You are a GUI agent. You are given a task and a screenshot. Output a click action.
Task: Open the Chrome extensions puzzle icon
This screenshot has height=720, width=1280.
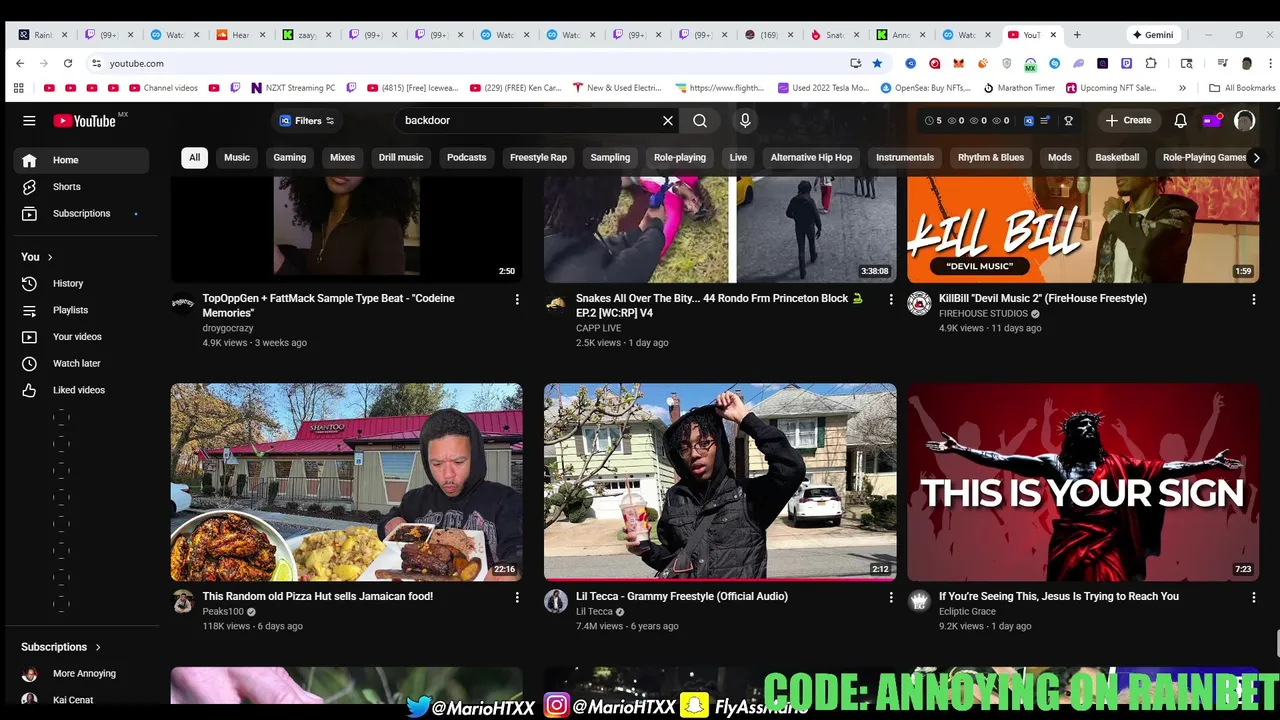point(1151,63)
